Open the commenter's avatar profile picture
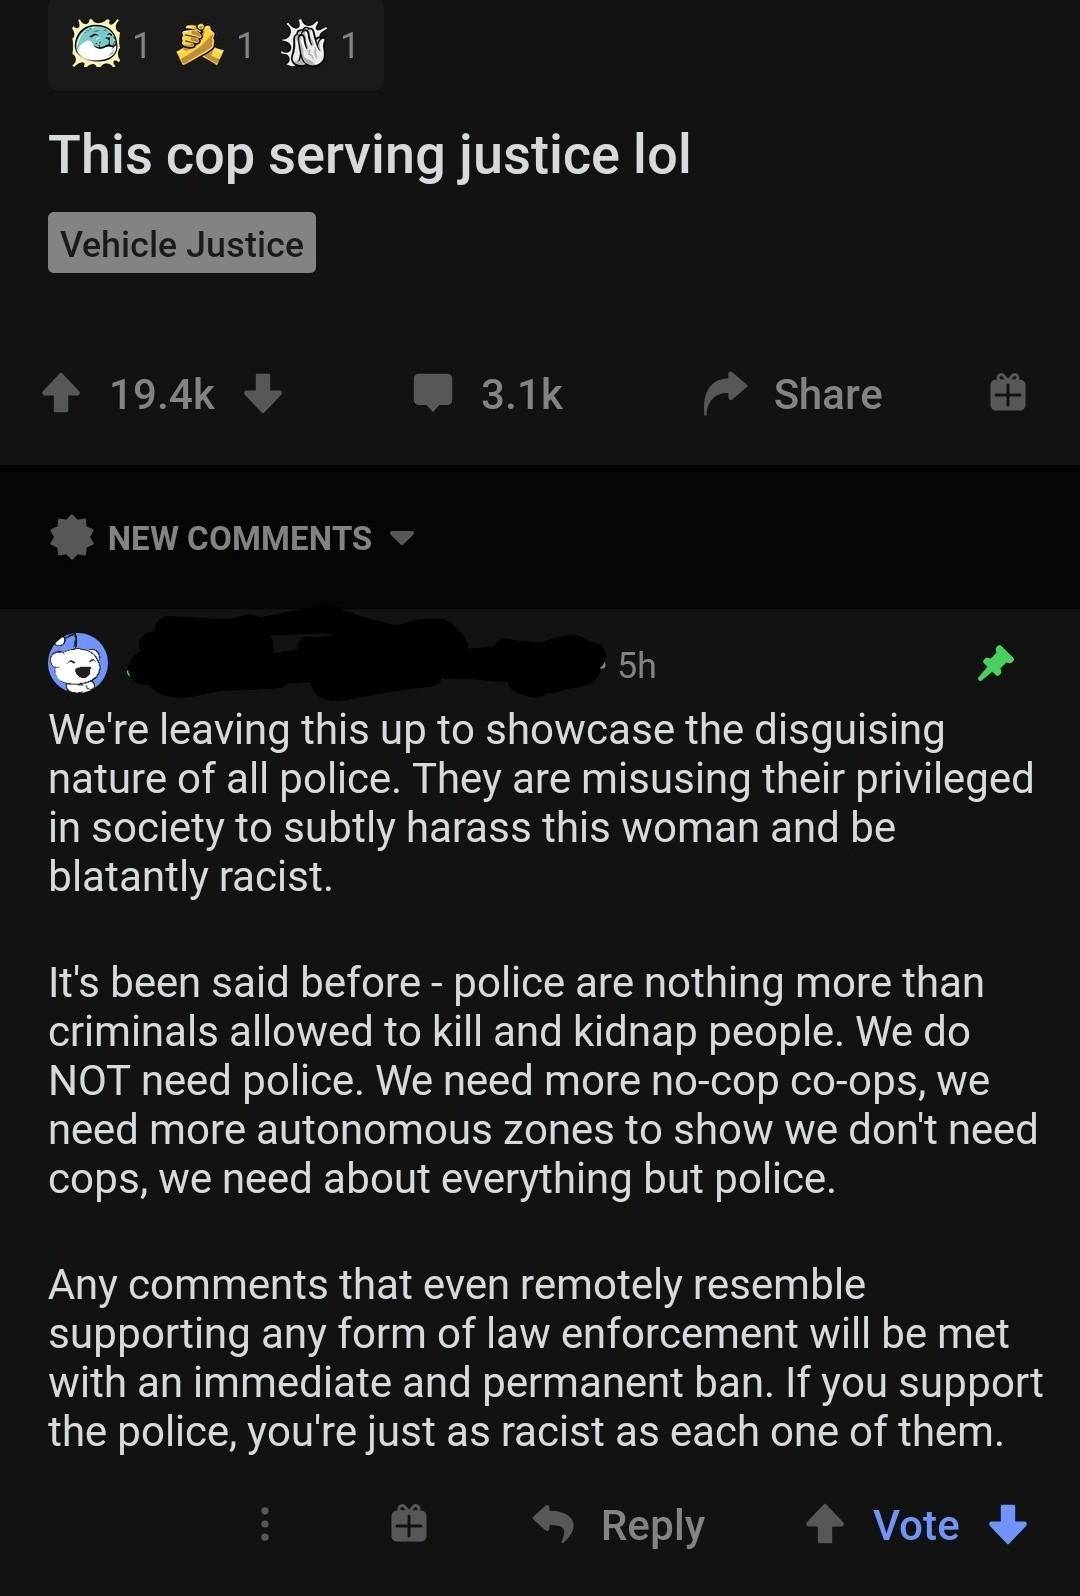 [x=75, y=662]
